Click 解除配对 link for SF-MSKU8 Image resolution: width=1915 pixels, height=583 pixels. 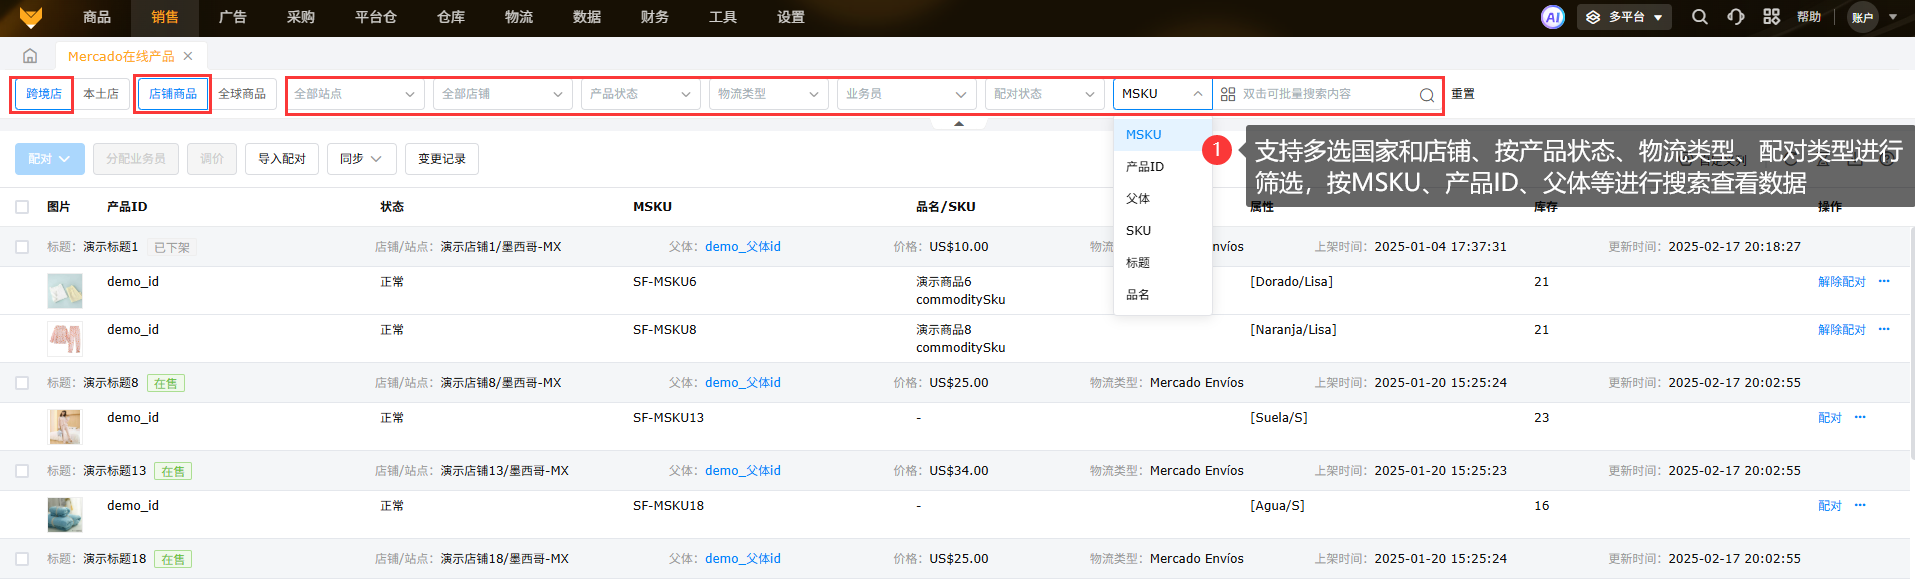(x=1841, y=330)
